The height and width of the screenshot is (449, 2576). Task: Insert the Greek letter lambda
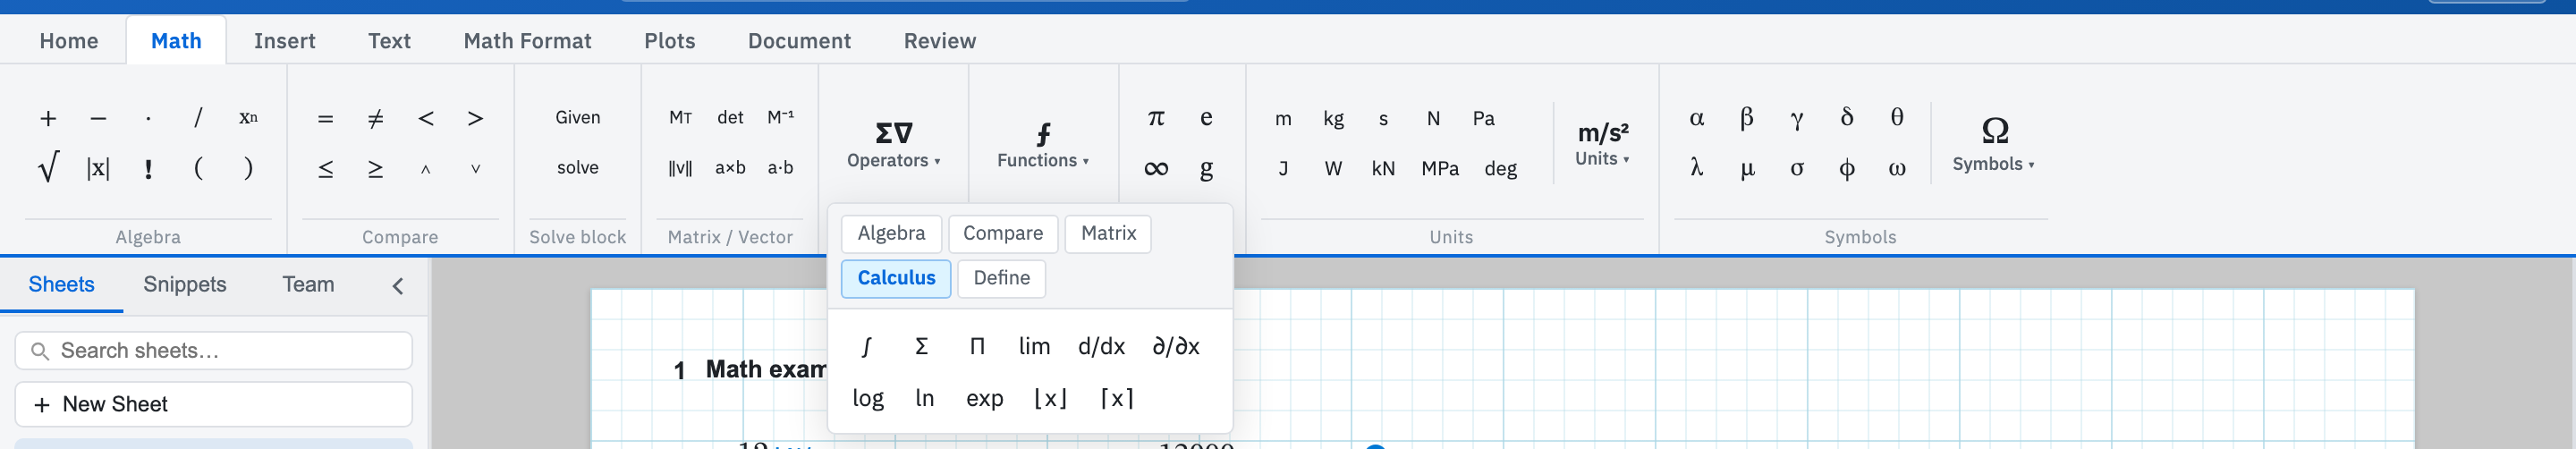[x=1697, y=168]
